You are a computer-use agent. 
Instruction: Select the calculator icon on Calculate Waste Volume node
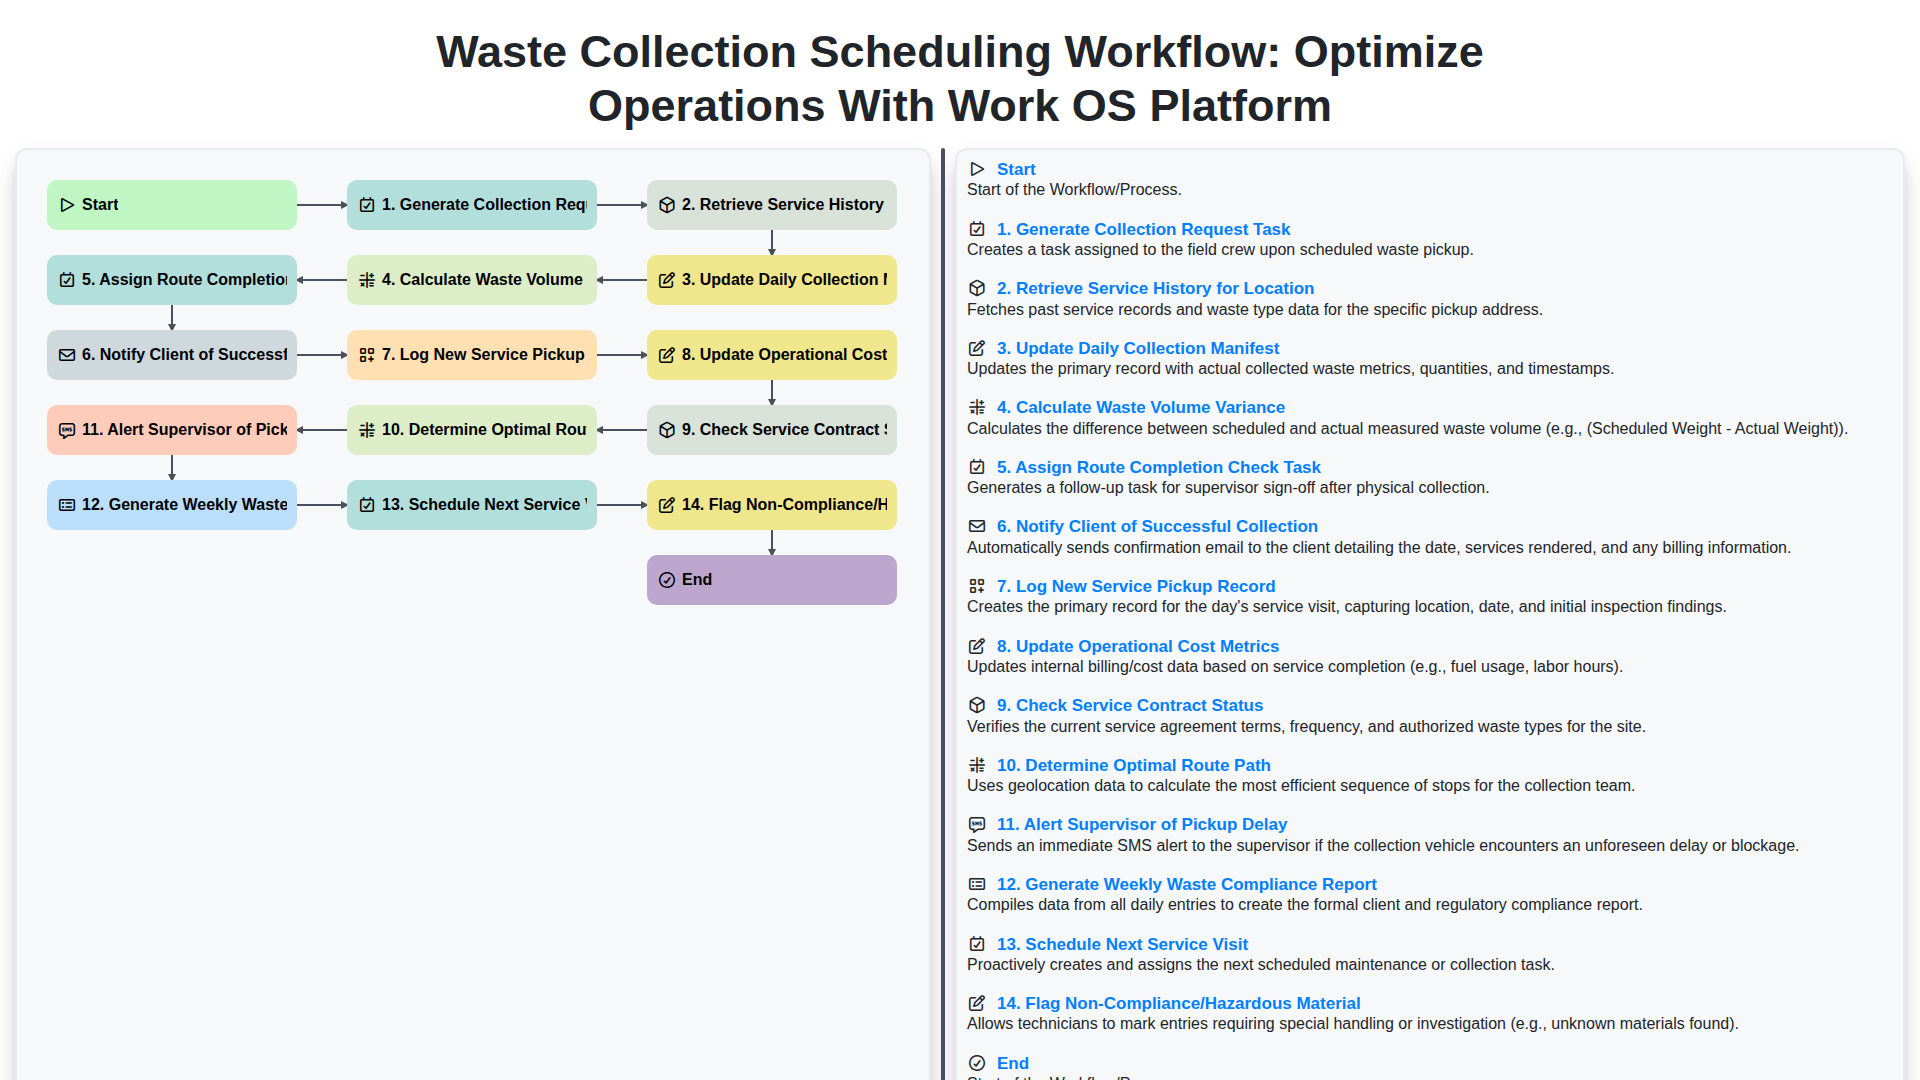367,280
